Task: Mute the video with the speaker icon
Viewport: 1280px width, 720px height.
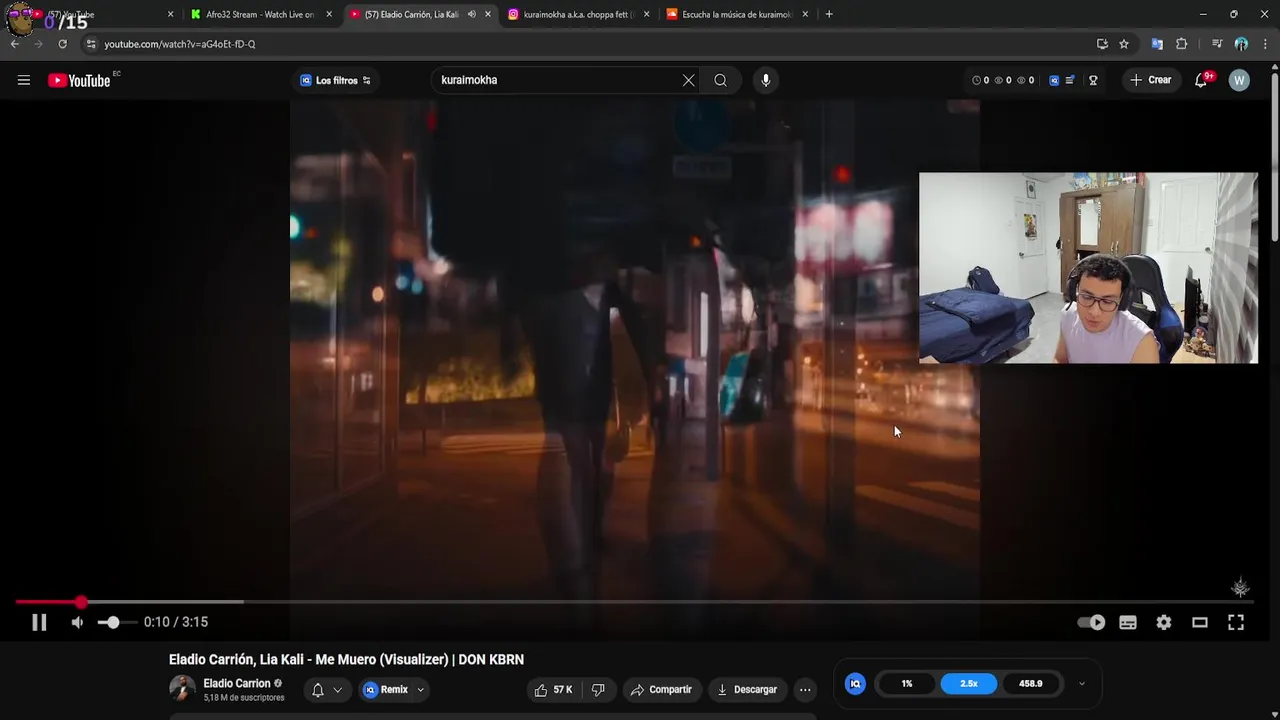Action: pyautogui.click(x=77, y=622)
